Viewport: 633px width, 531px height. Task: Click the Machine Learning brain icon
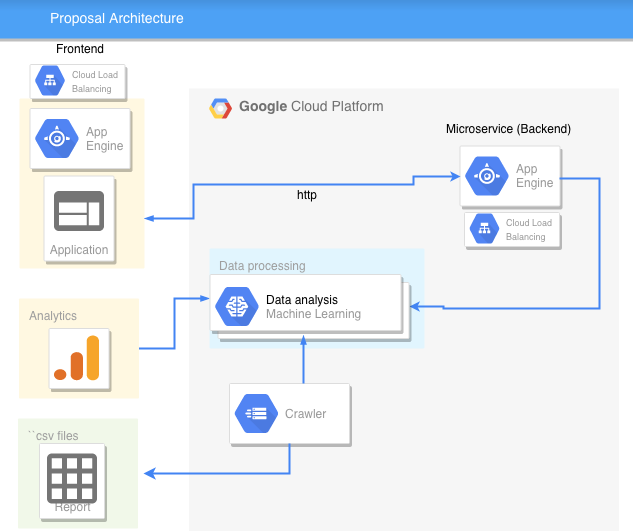tap(237, 307)
